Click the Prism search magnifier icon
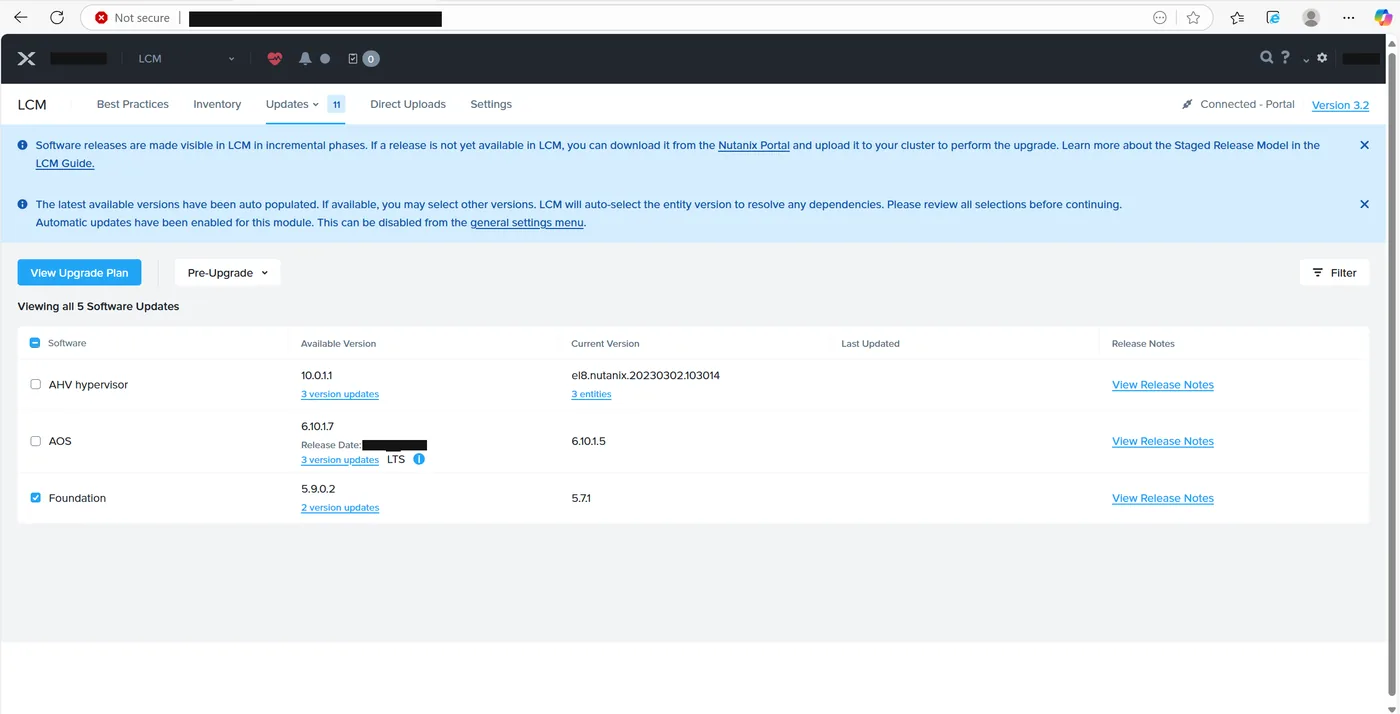Screen dimensions: 1400x714 click(1267, 58)
